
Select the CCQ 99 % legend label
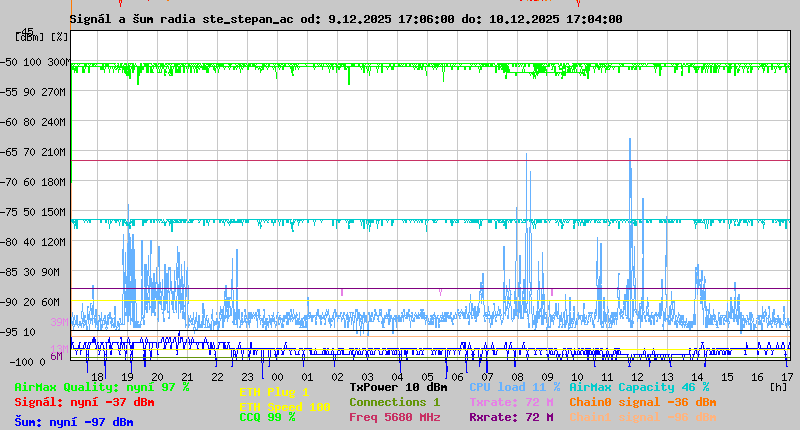click(267, 417)
